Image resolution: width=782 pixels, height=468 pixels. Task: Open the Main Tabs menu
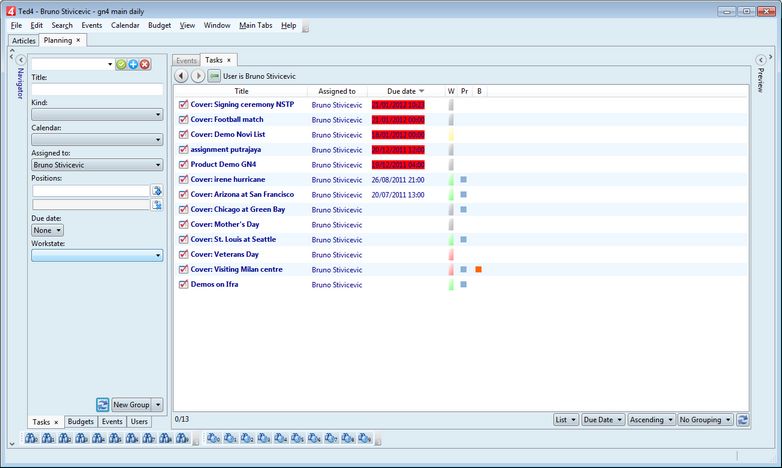(256, 25)
